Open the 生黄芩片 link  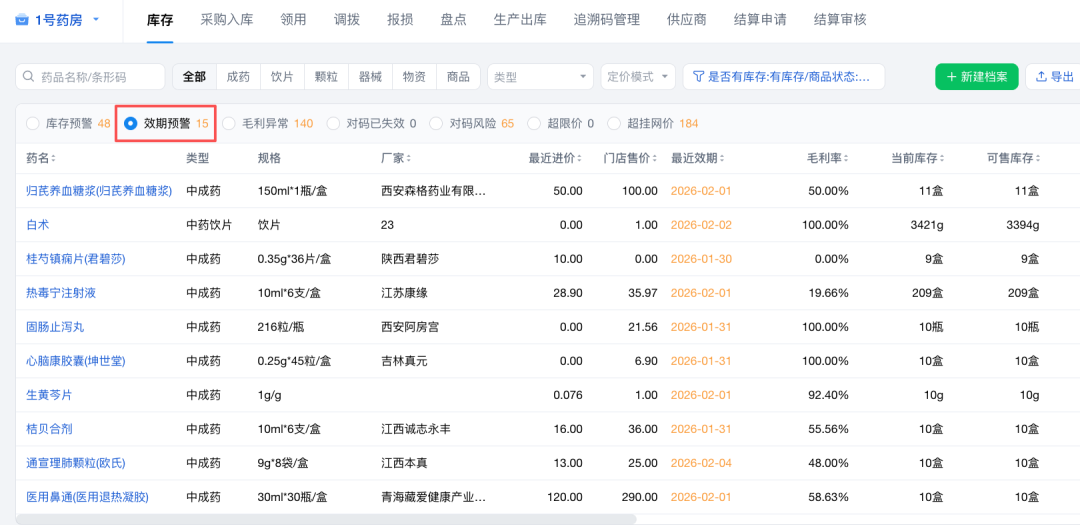click(x=49, y=395)
